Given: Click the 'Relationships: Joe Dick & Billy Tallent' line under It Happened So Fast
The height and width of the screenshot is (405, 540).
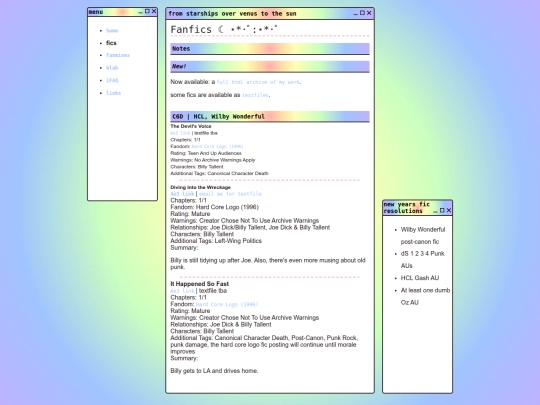Looking at the screenshot, I should [221, 324].
